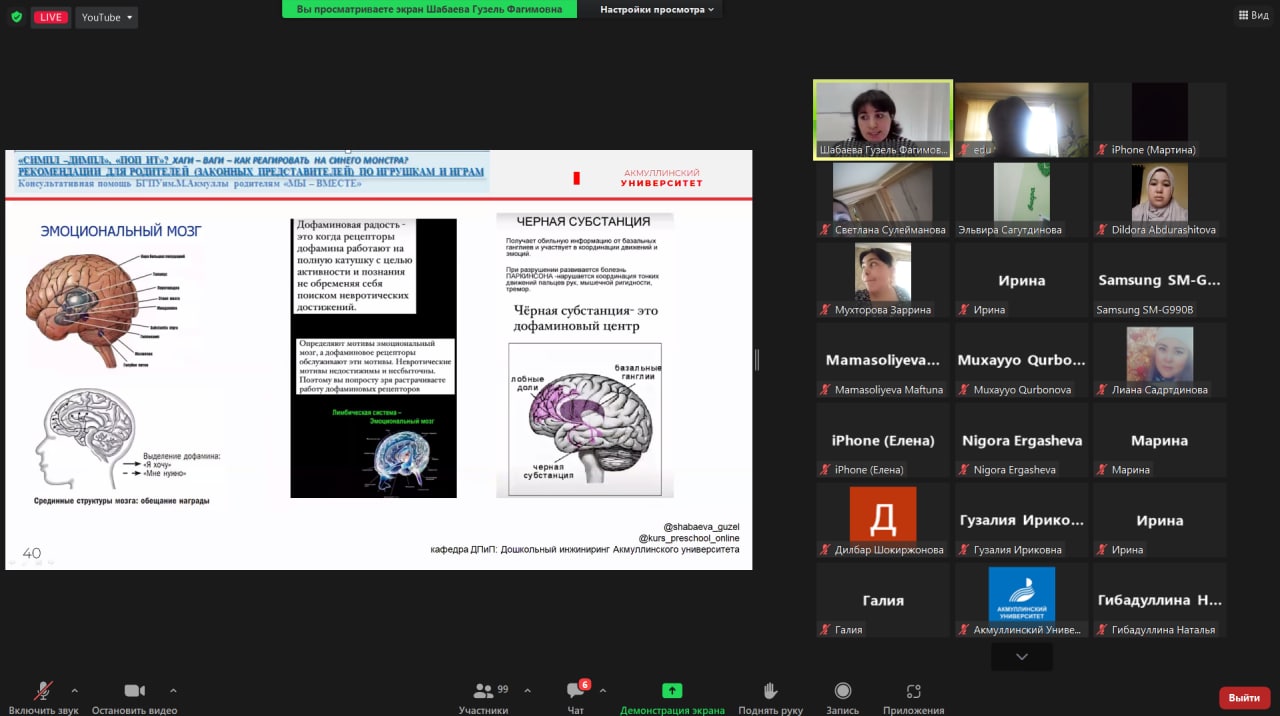The height and width of the screenshot is (716, 1280).
Task: Select Dildora Abdurashitova video thumbnail
Action: pos(1159,200)
